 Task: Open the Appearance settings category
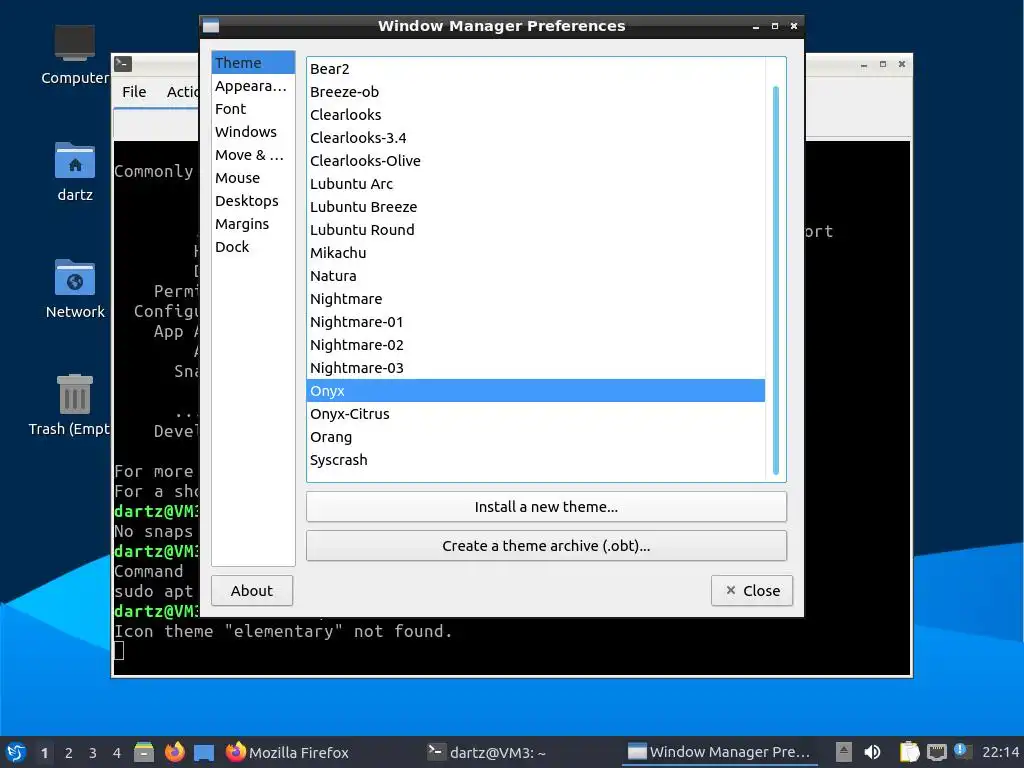253,86
